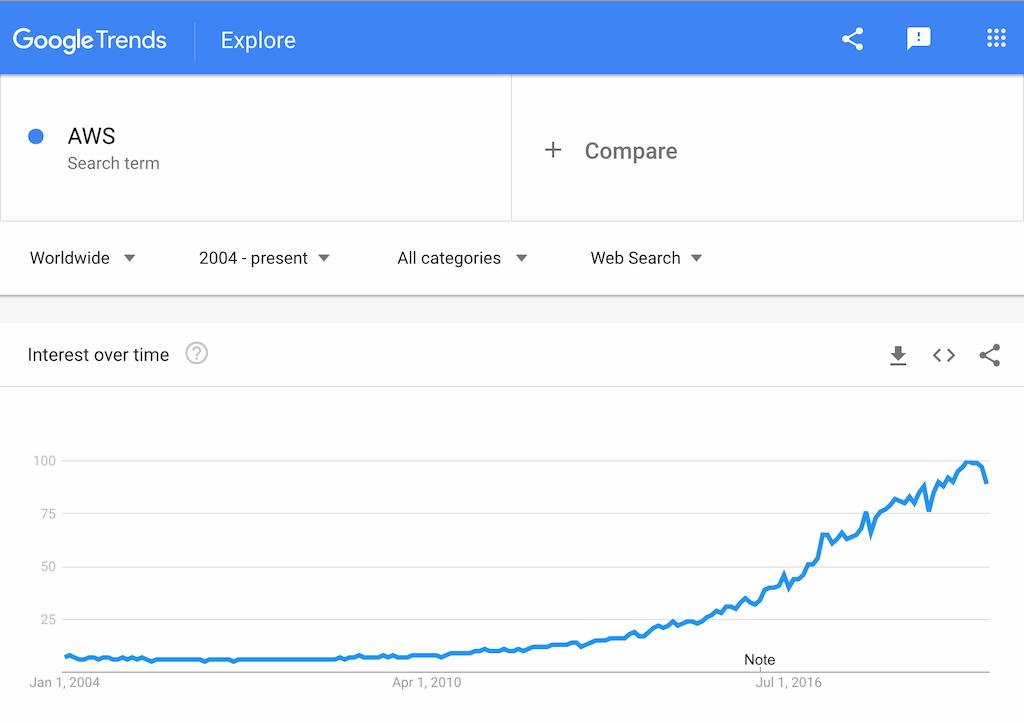Send feedback using the feedback icon

click(x=918, y=38)
